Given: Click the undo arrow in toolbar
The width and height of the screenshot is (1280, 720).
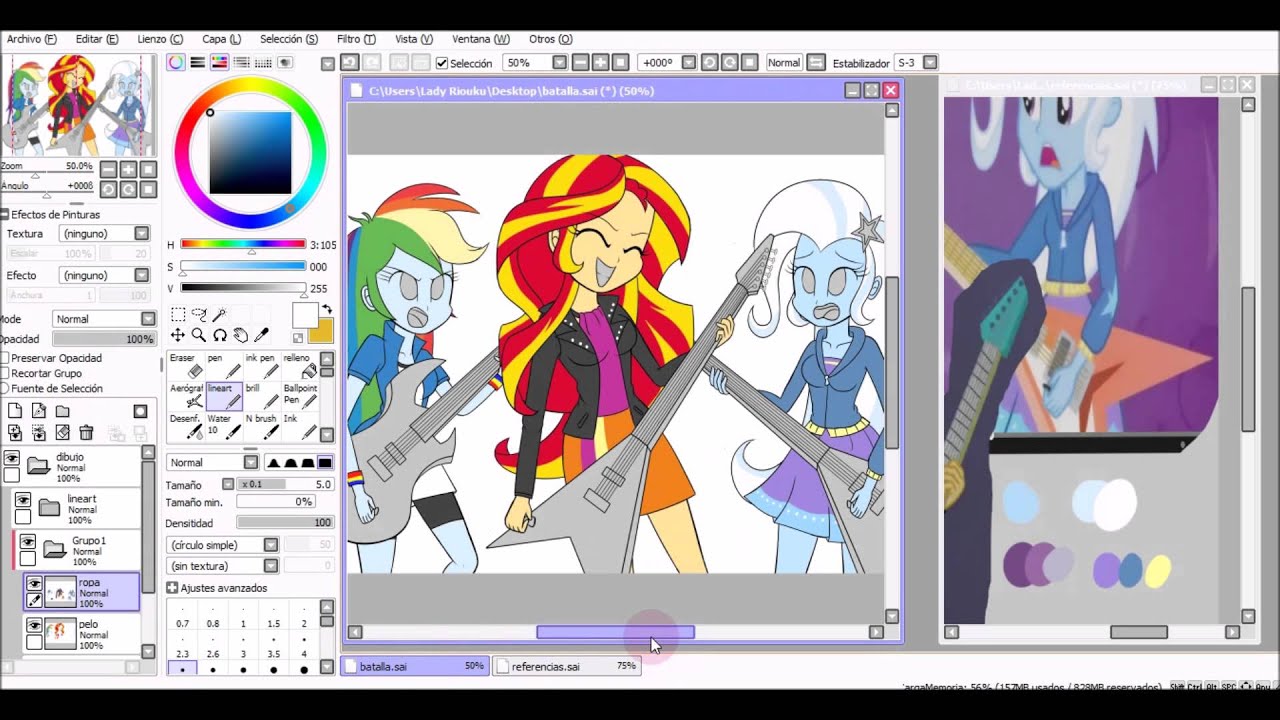Looking at the screenshot, I should [349, 62].
